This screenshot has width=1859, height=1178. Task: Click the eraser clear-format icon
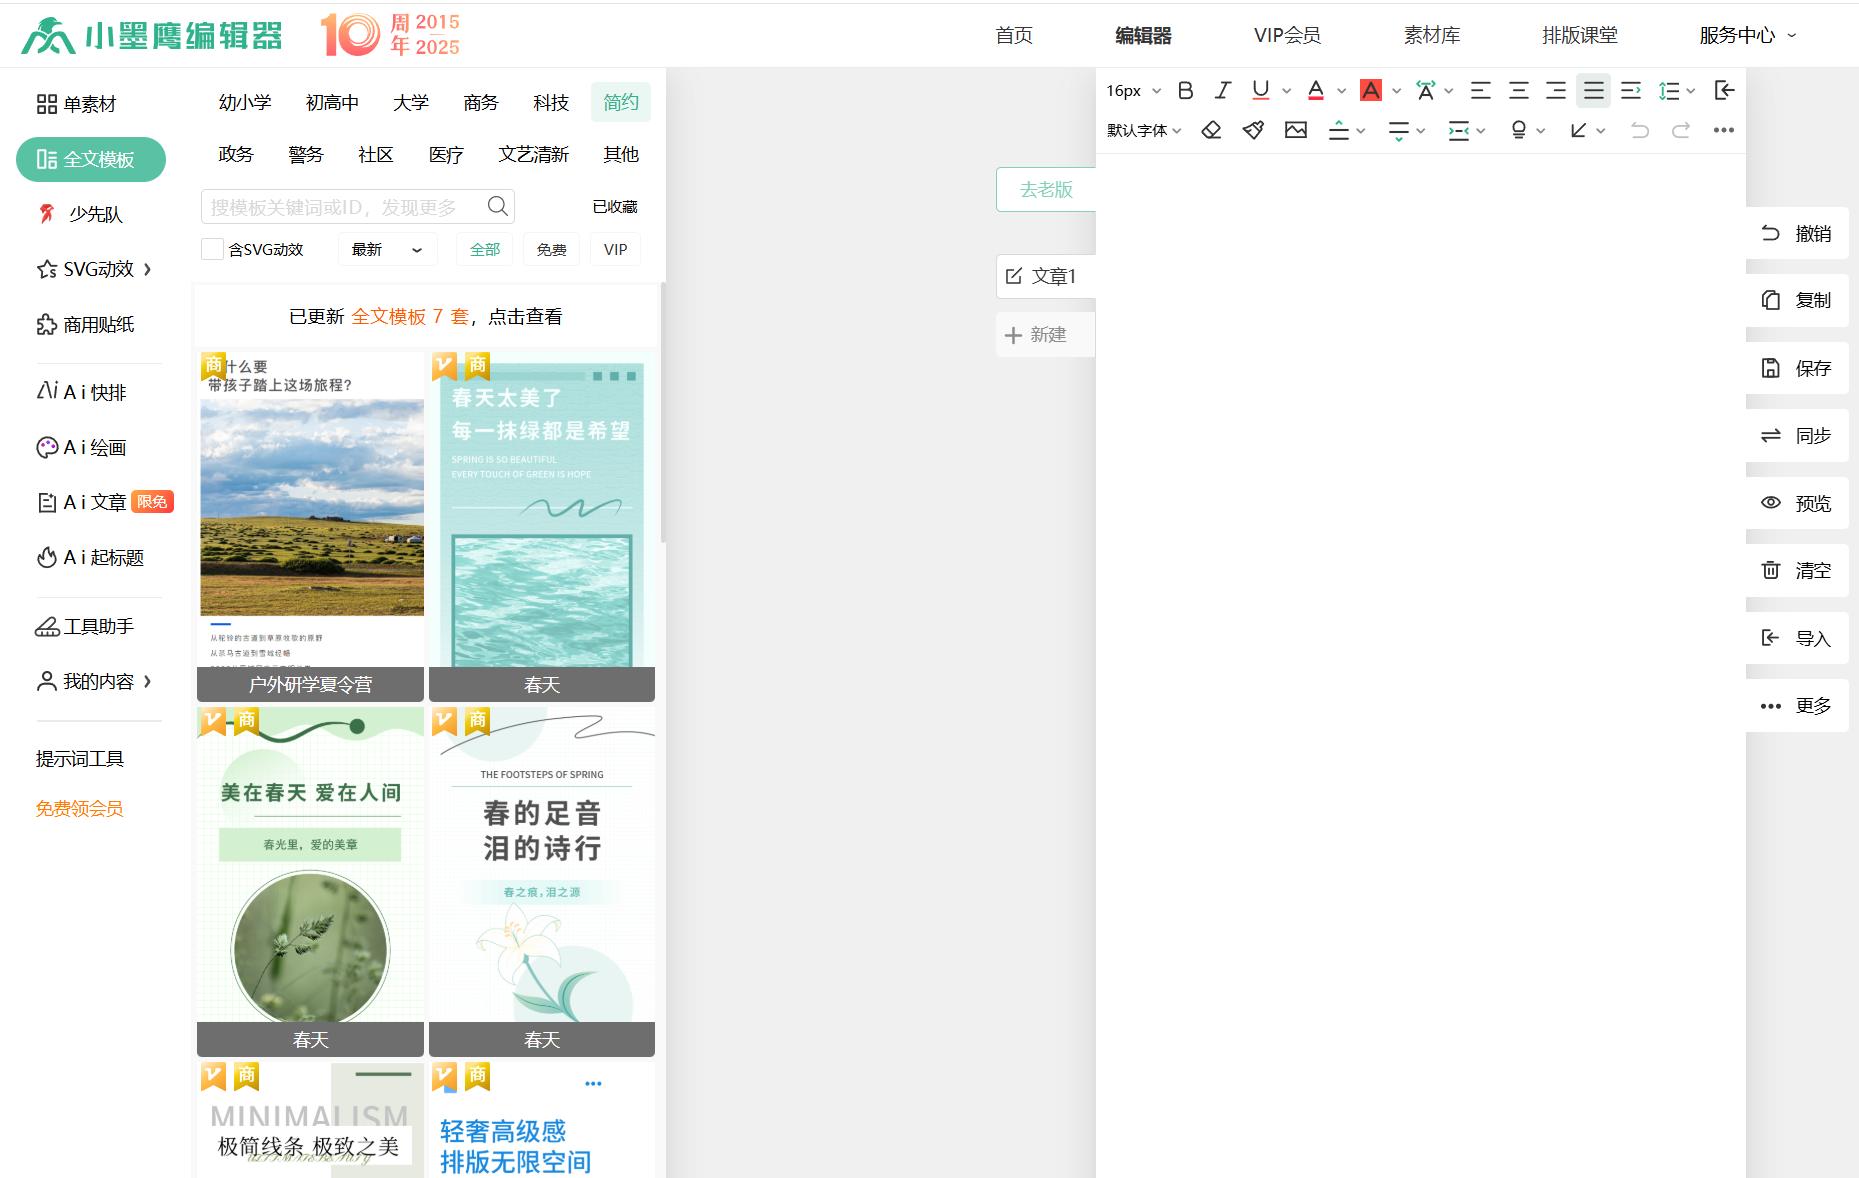pyautogui.click(x=1211, y=130)
